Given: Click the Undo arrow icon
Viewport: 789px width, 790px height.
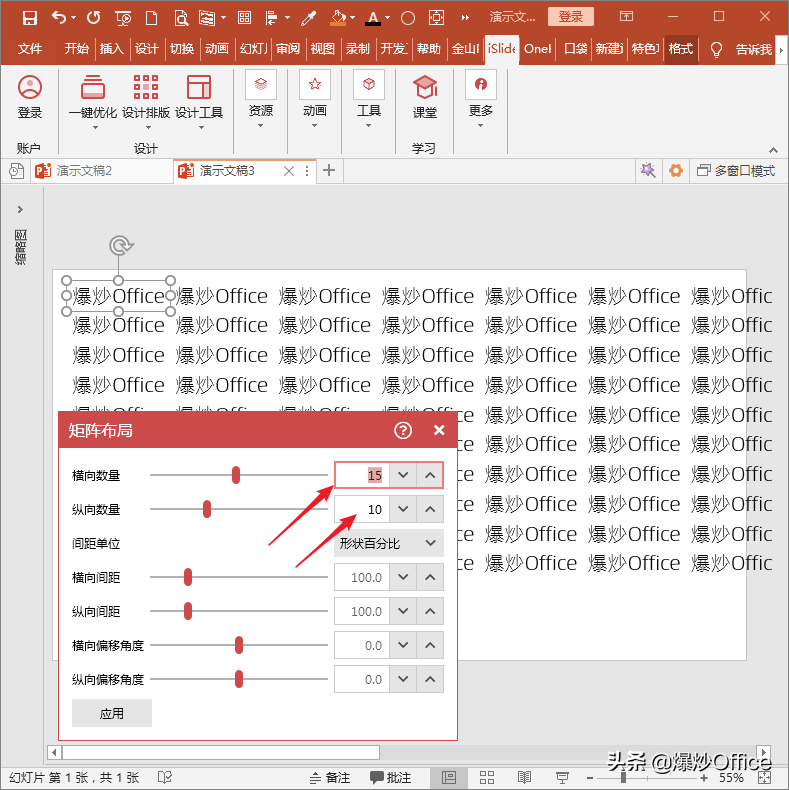Looking at the screenshot, I should tap(59, 18).
